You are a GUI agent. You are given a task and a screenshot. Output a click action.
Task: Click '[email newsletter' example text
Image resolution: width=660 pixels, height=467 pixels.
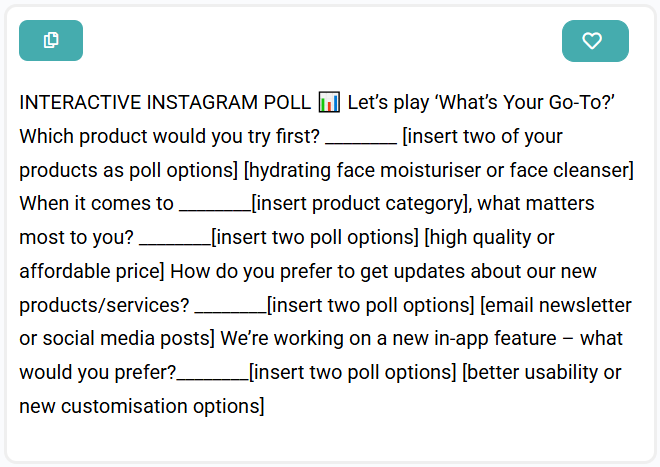556,305
